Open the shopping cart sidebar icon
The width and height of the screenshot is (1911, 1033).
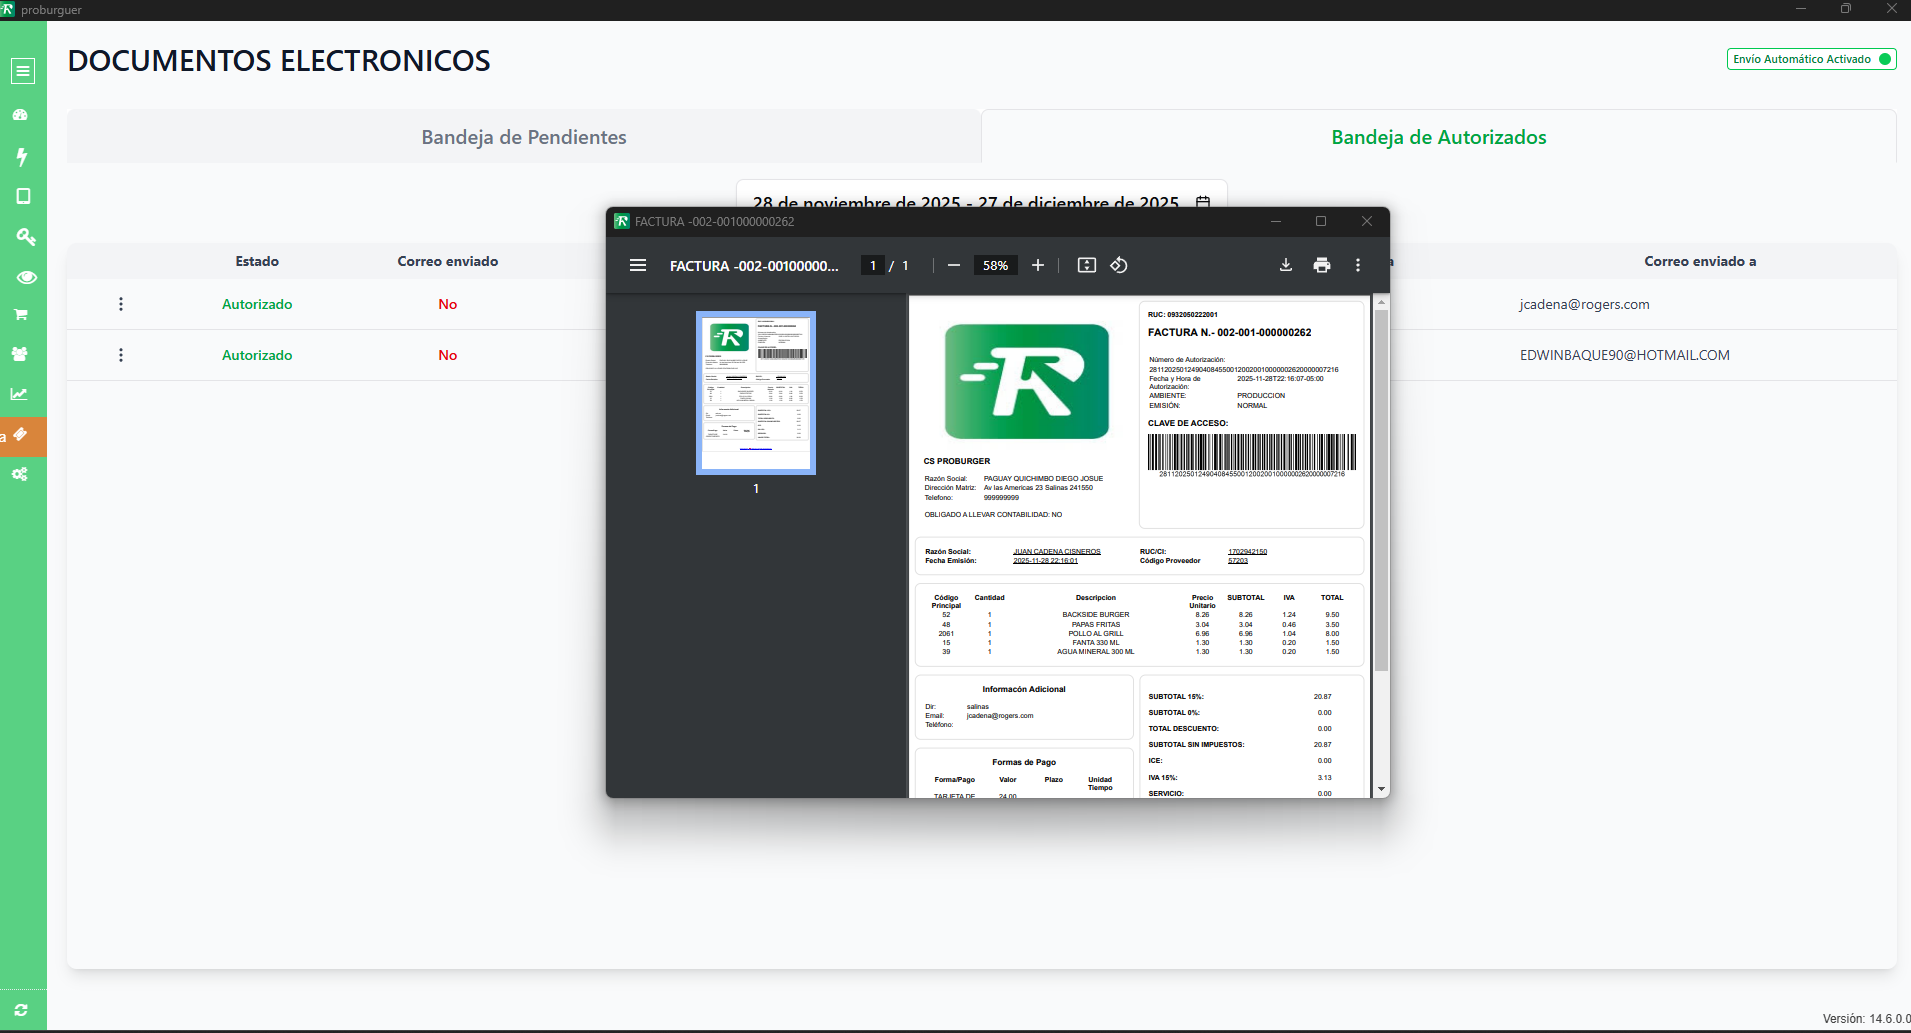pos(21,314)
